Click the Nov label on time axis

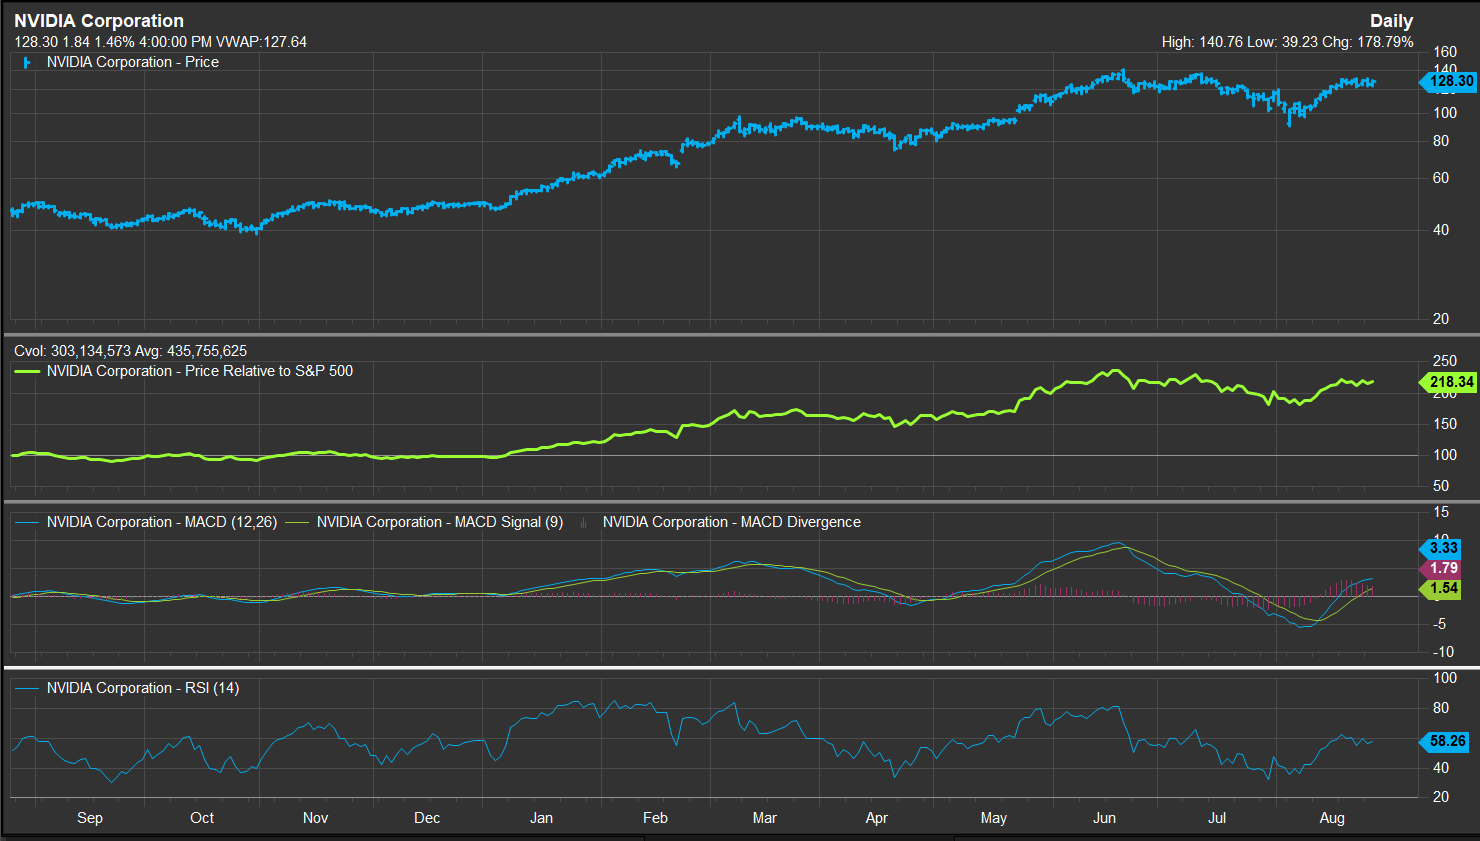315,818
